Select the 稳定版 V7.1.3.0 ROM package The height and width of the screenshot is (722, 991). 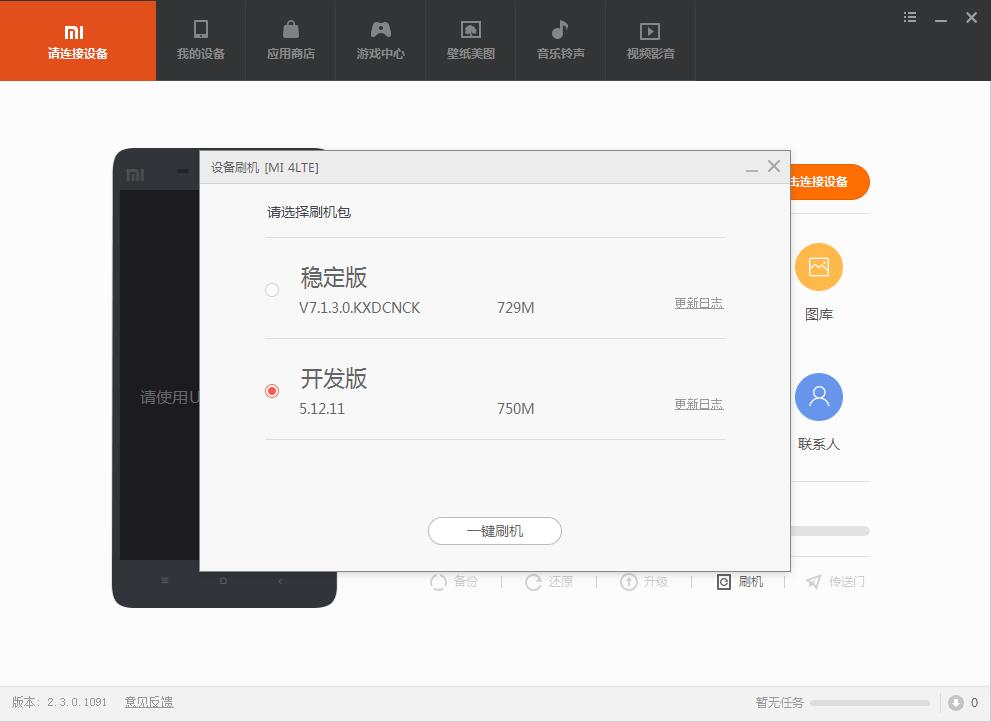[x=272, y=290]
